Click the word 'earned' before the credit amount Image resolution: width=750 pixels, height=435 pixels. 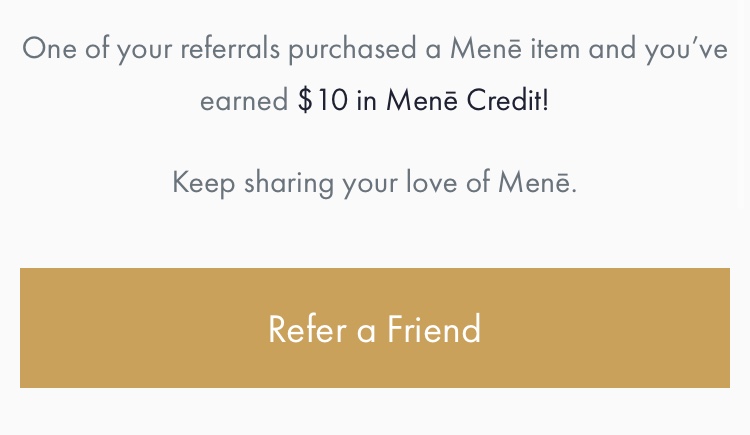pos(244,101)
